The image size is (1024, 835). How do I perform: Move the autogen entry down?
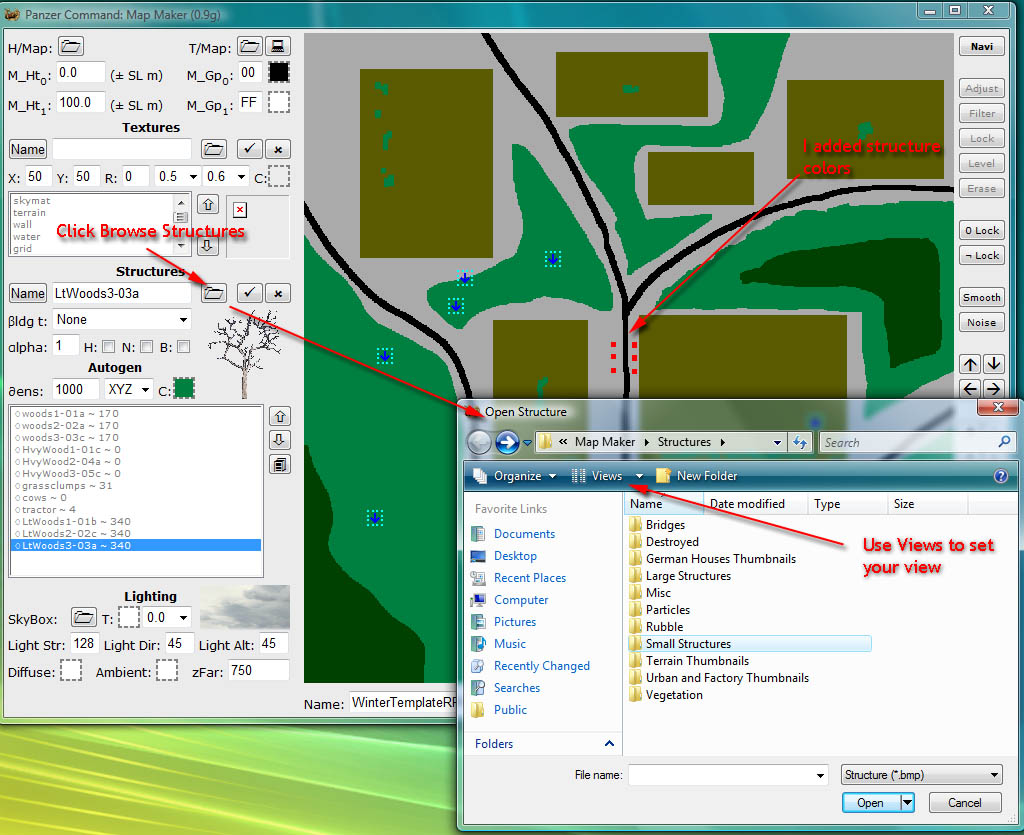pyautogui.click(x=280, y=440)
